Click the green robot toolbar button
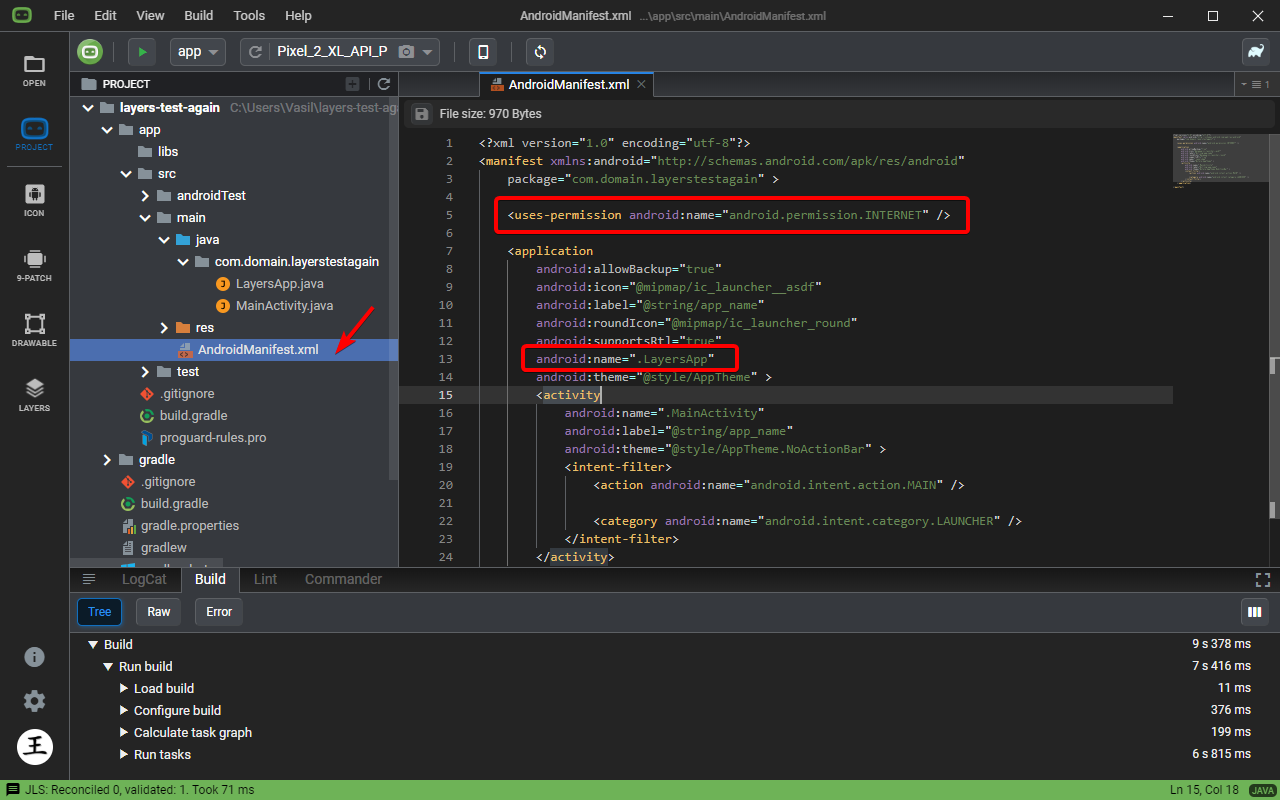The width and height of the screenshot is (1280, 800). pyautogui.click(x=90, y=52)
